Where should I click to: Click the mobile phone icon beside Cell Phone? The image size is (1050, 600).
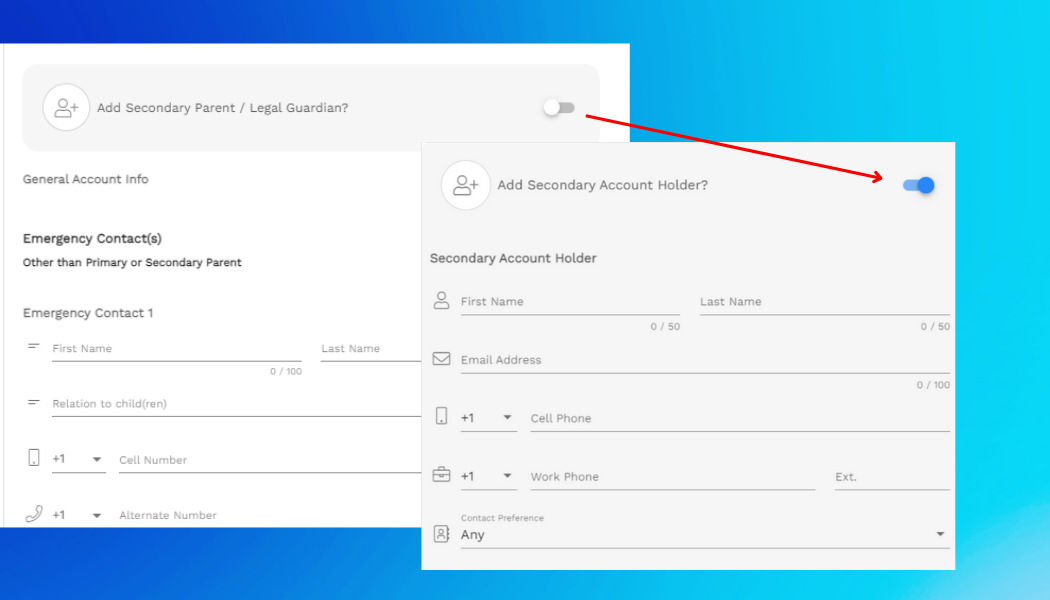tap(441, 416)
